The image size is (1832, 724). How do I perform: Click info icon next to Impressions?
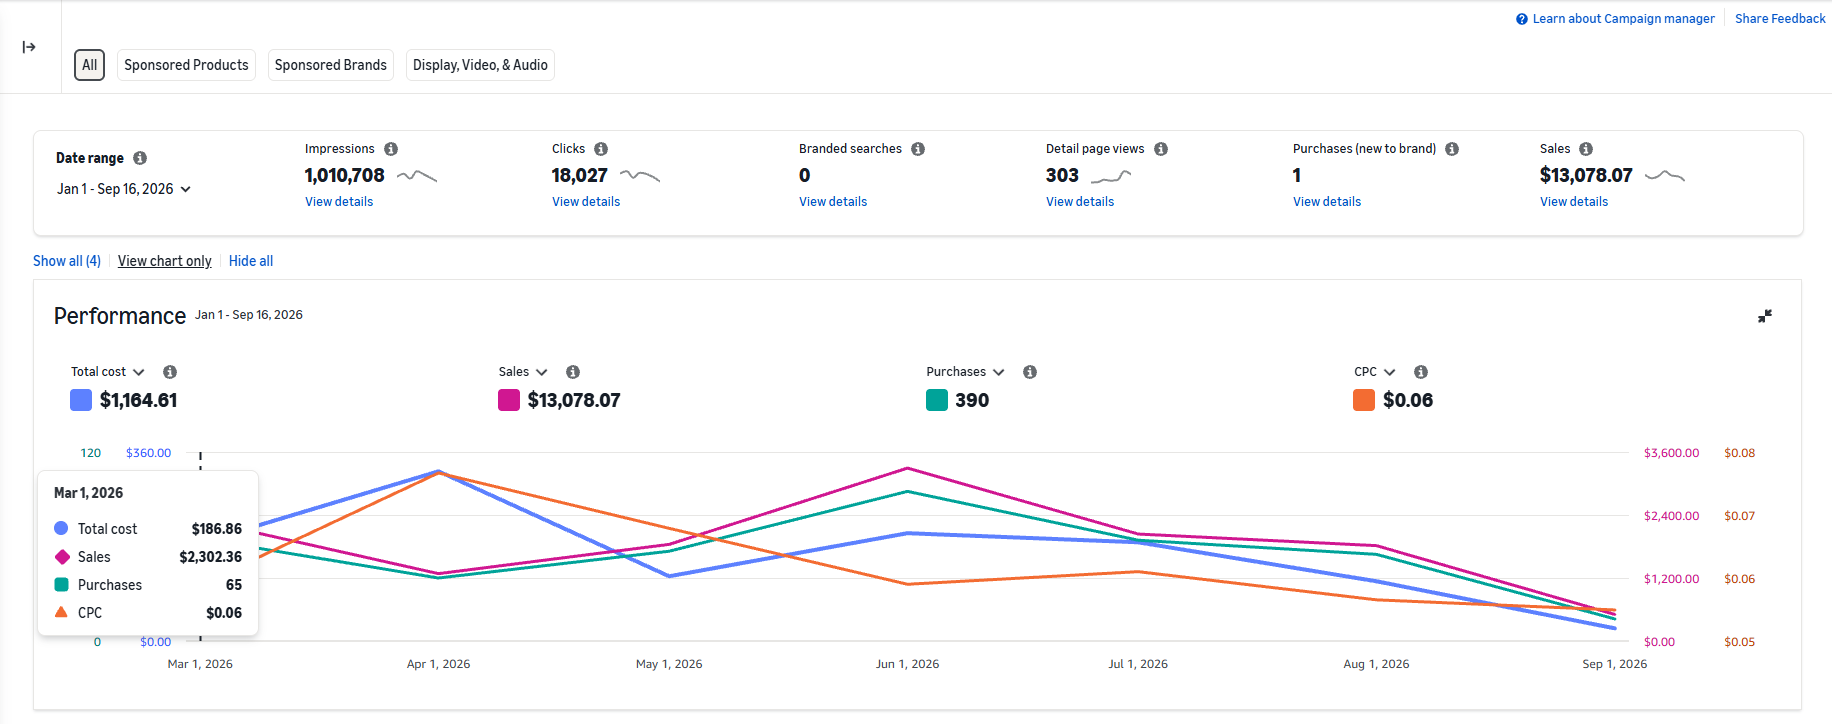pos(391,149)
